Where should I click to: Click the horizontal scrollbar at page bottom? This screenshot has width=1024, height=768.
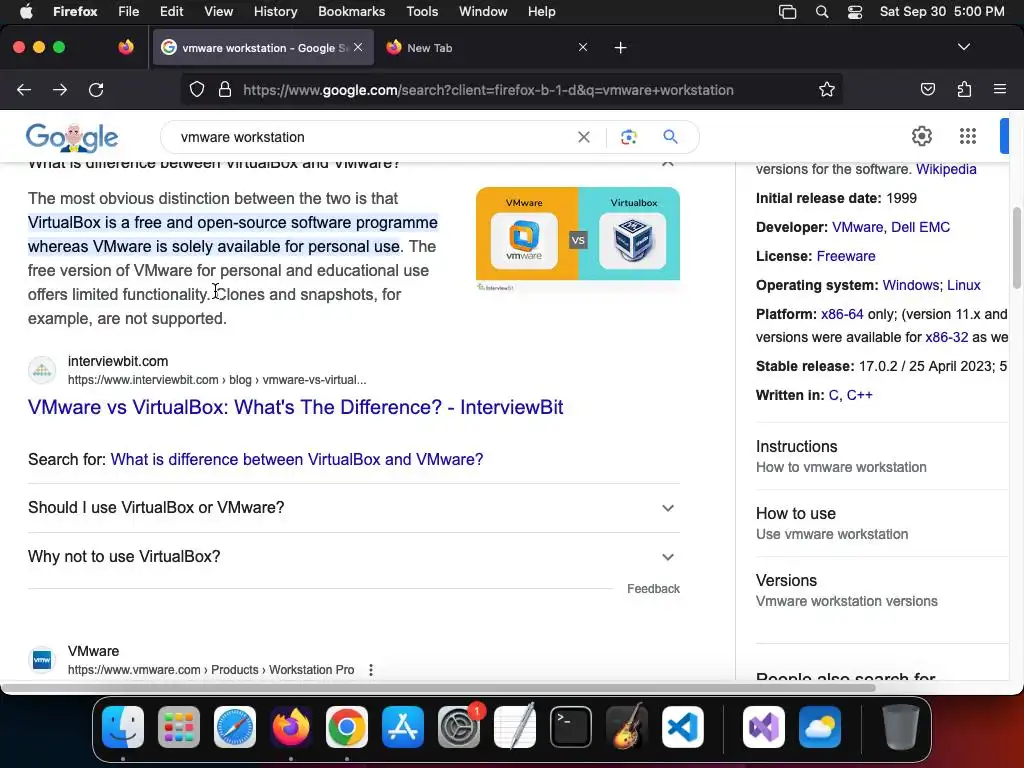coord(438,688)
